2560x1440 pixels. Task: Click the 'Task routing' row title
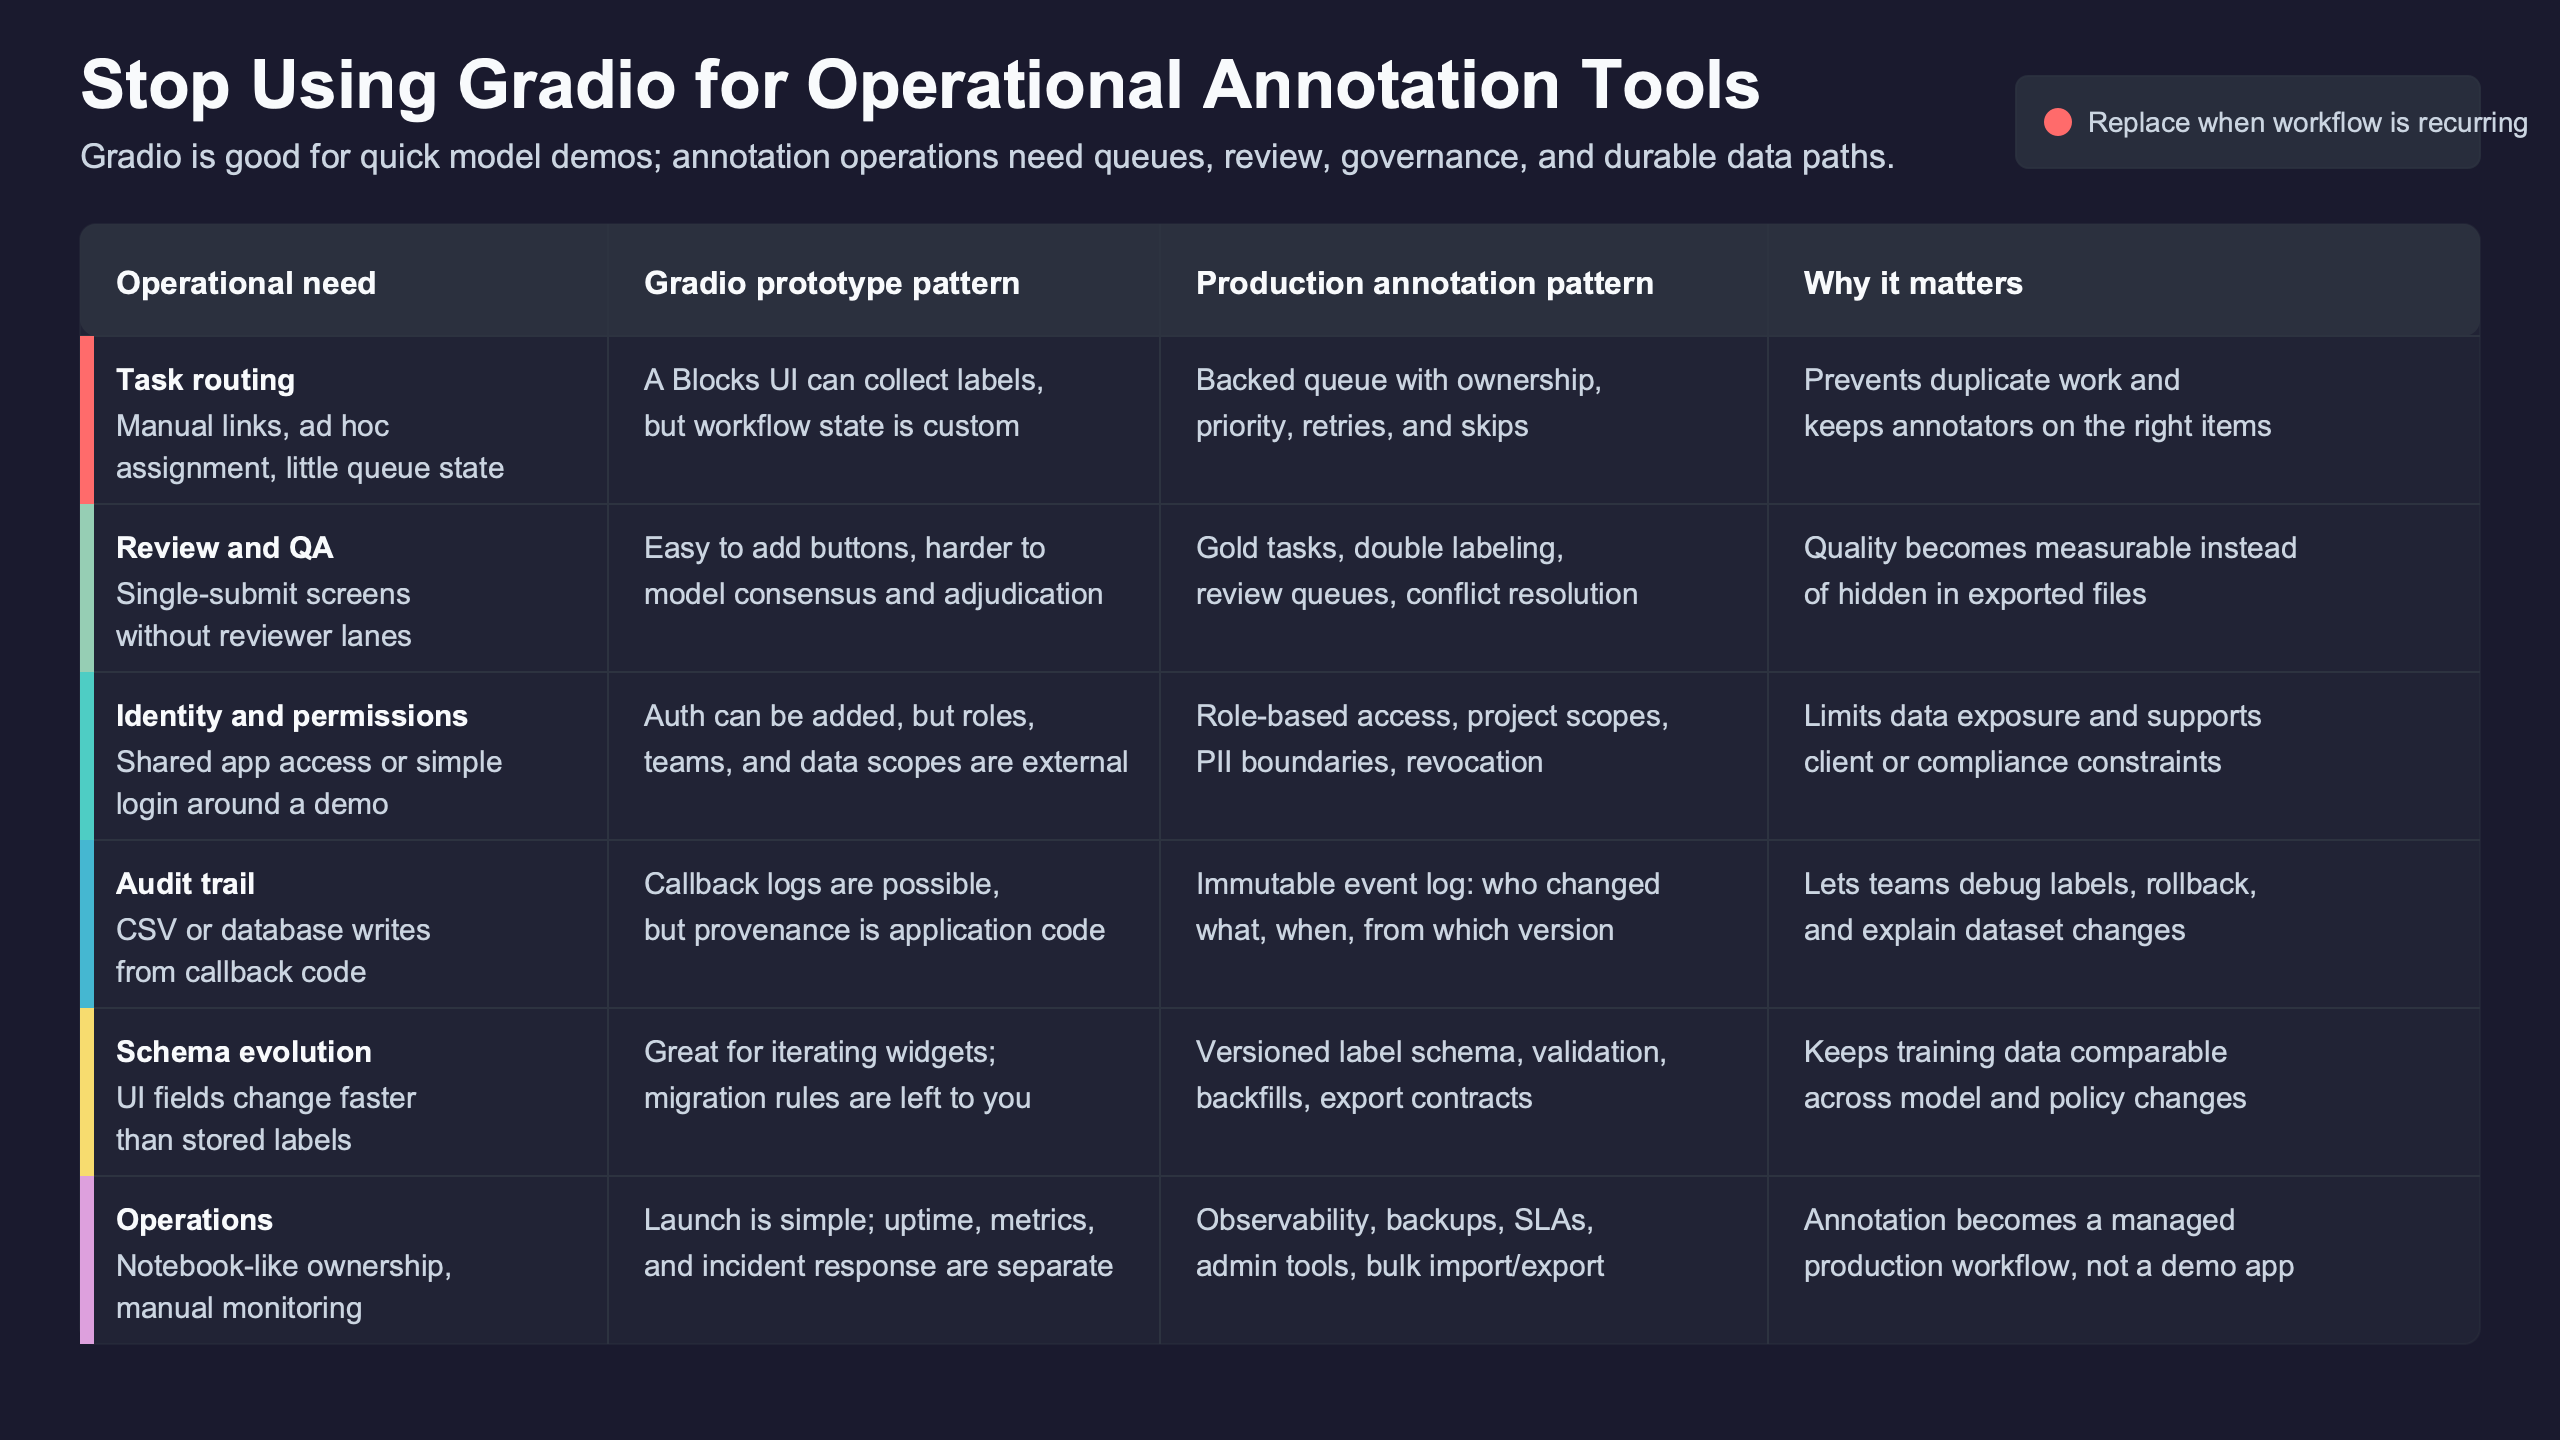[205, 380]
